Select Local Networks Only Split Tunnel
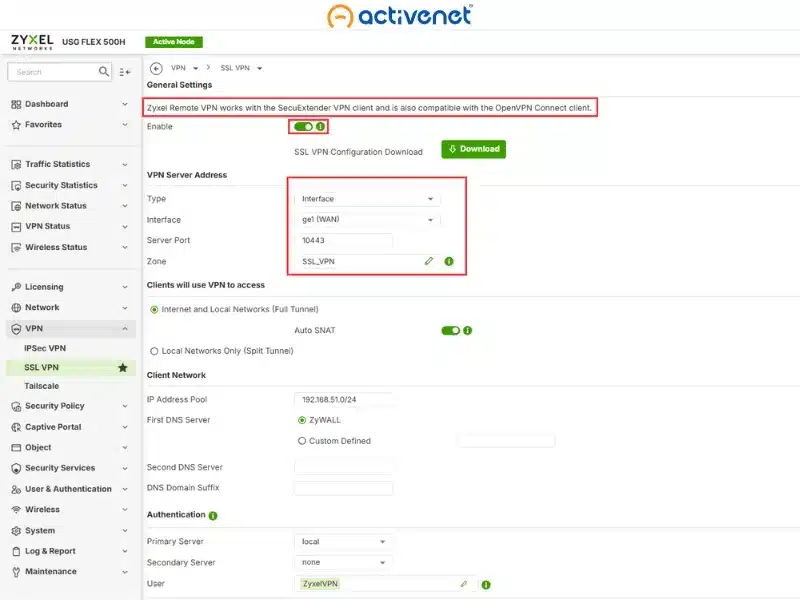Image resolution: width=800 pixels, height=600 pixels. (154, 351)
